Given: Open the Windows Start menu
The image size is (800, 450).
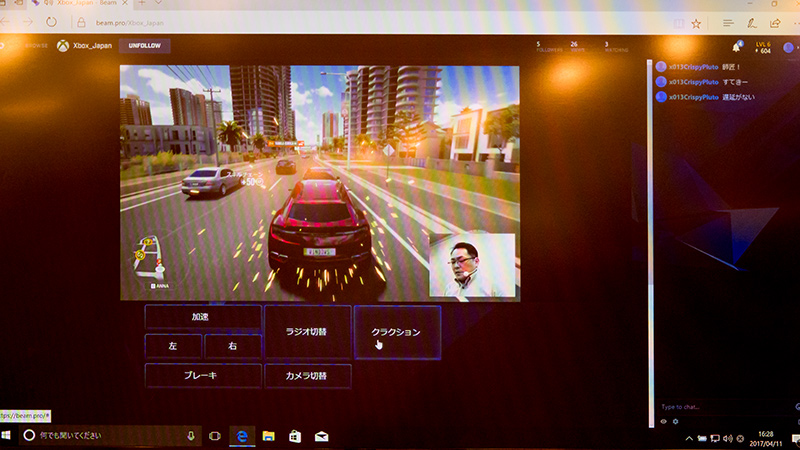Looking at the screenshot, I should tap(6, 435).
